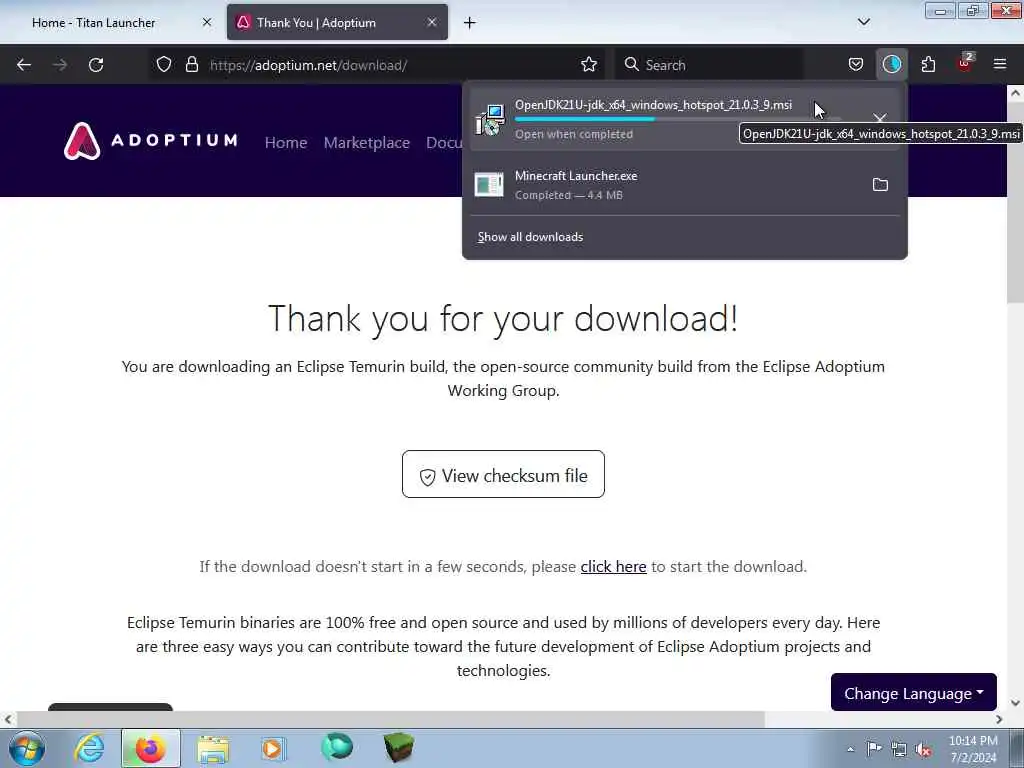
Task: Click the taskbar clock 10:14 PM
Action: (x=973, y=749)
